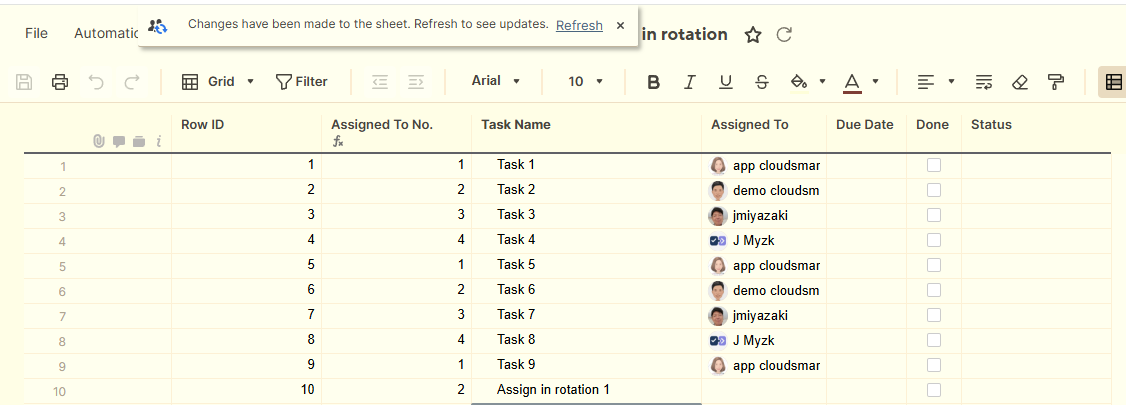1126x405 pixels.
Task: Star this sheet as favorite
Action: coord(753,35)
